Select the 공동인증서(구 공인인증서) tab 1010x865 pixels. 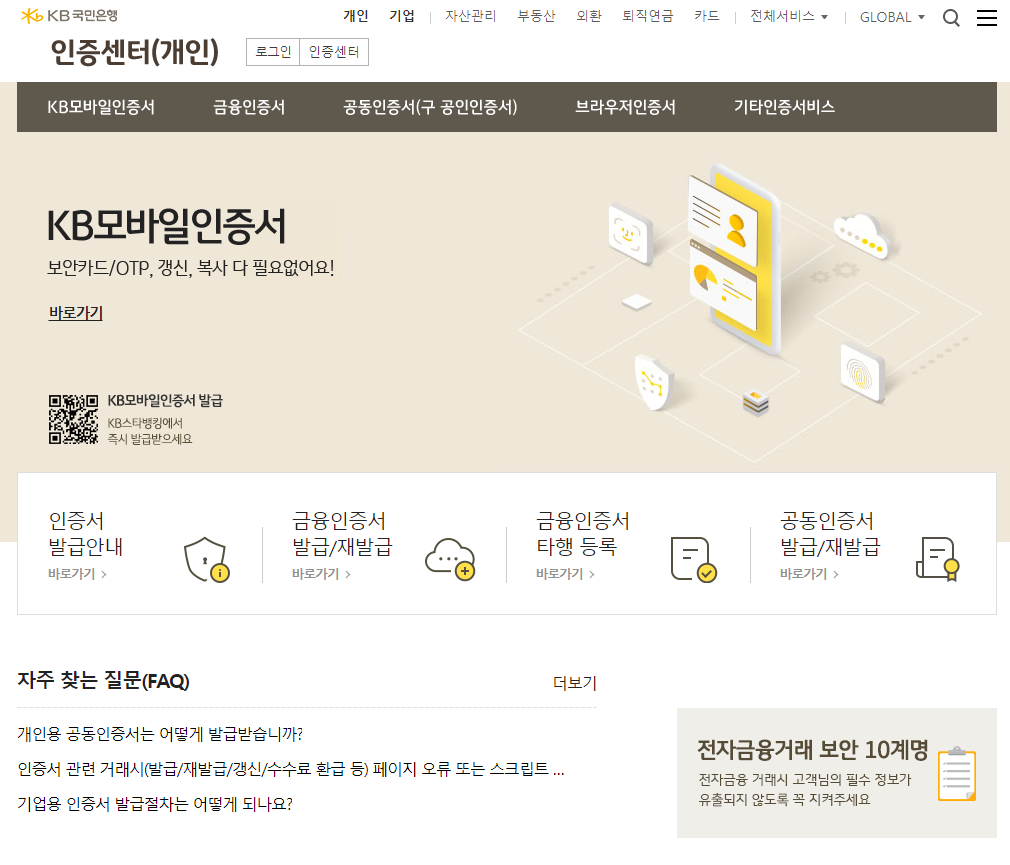430,107
